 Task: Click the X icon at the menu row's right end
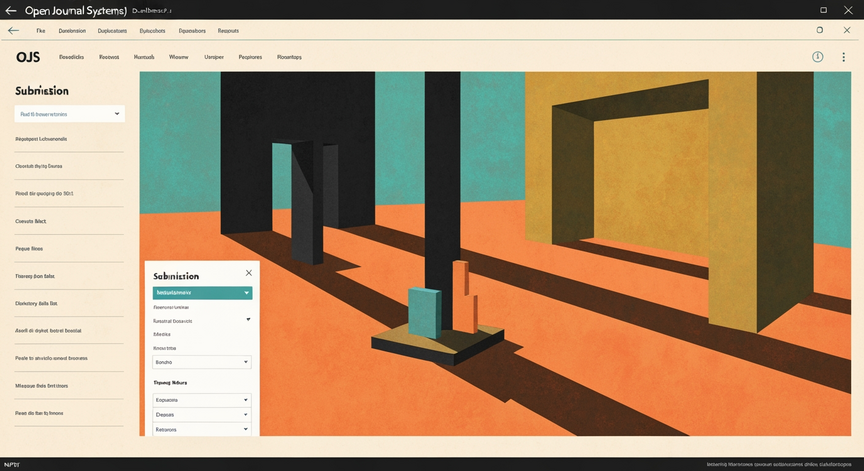pos(847,30)
